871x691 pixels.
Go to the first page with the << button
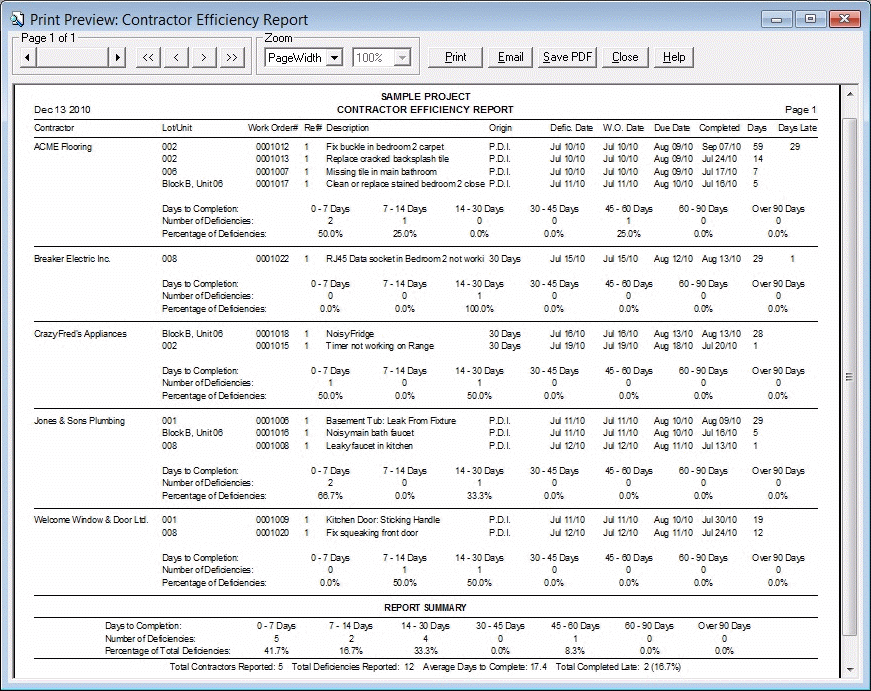(148, 57)
